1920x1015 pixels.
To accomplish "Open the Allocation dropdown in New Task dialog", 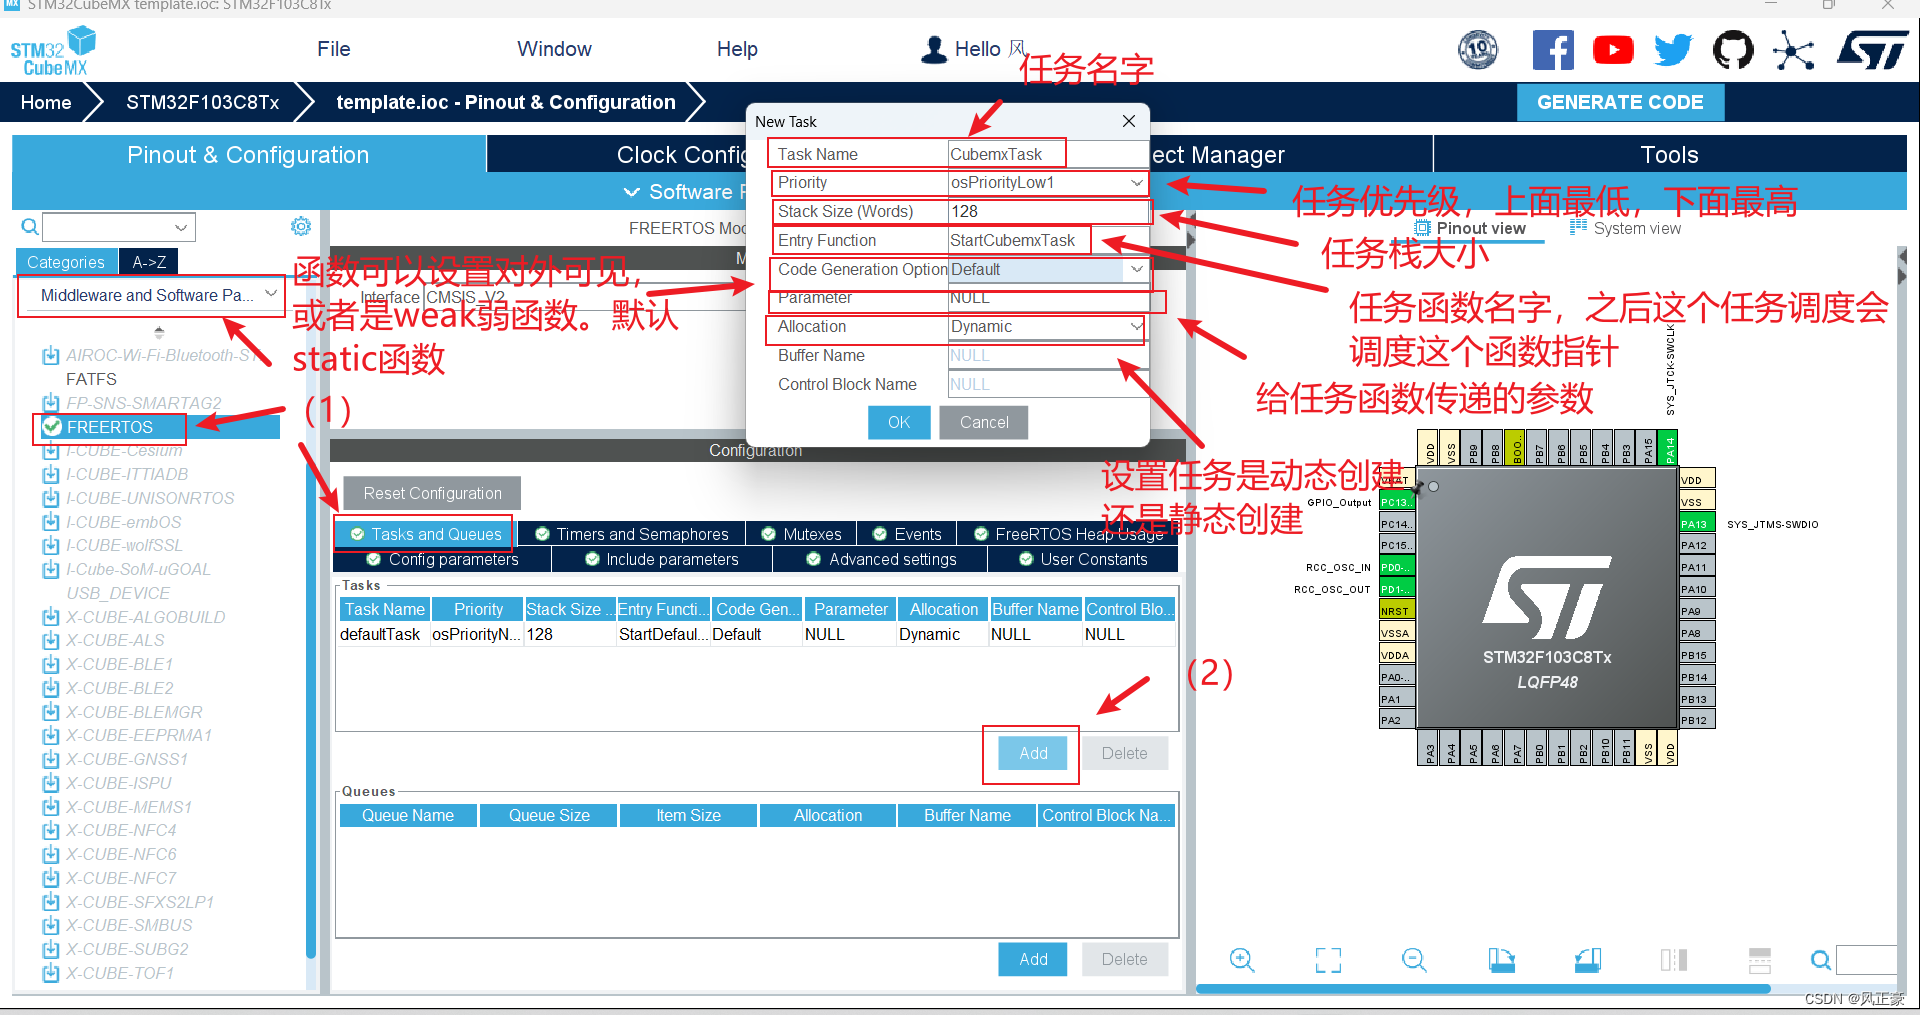I will [x=1136, y=327].
